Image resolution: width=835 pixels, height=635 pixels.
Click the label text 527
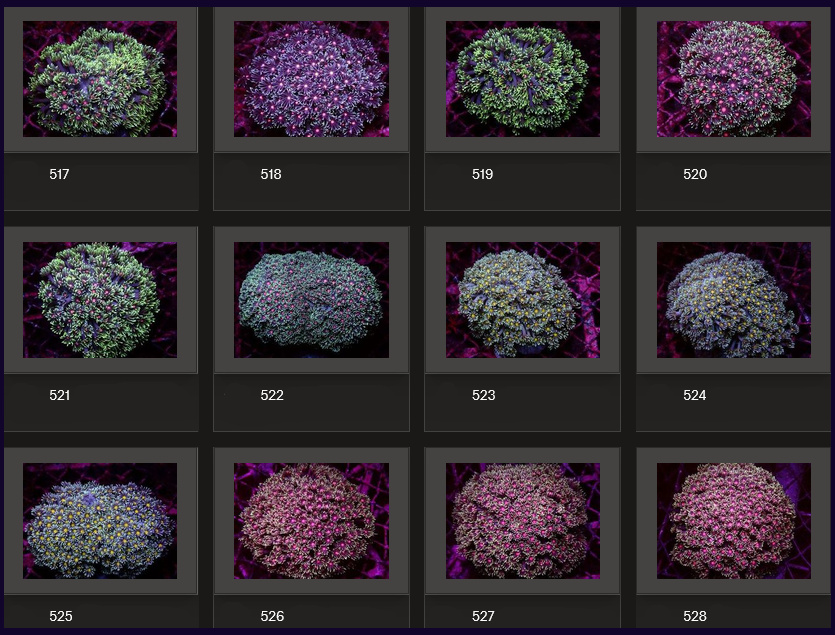coord(483,616)
